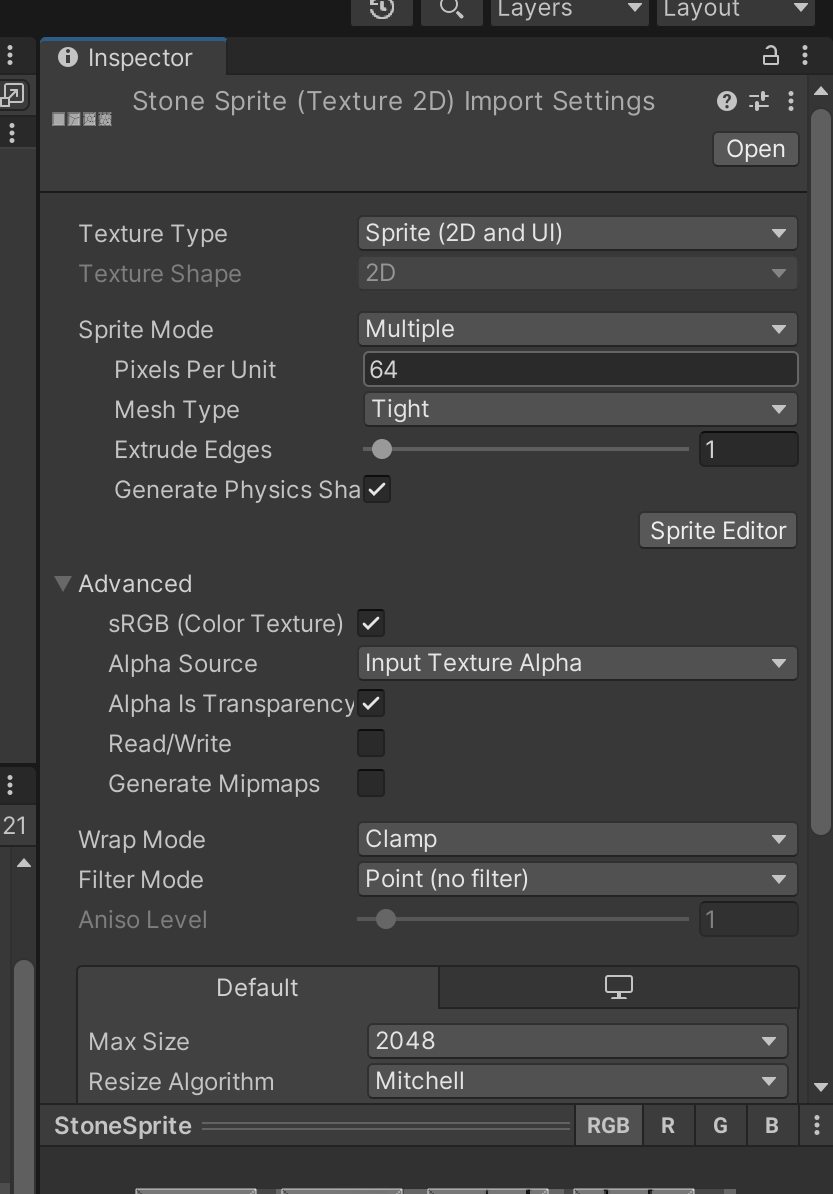Image resolution: width=833 pixels, height=1194 pixels.
Task: Open the import settings context menu
Action: tap(791, 101)
